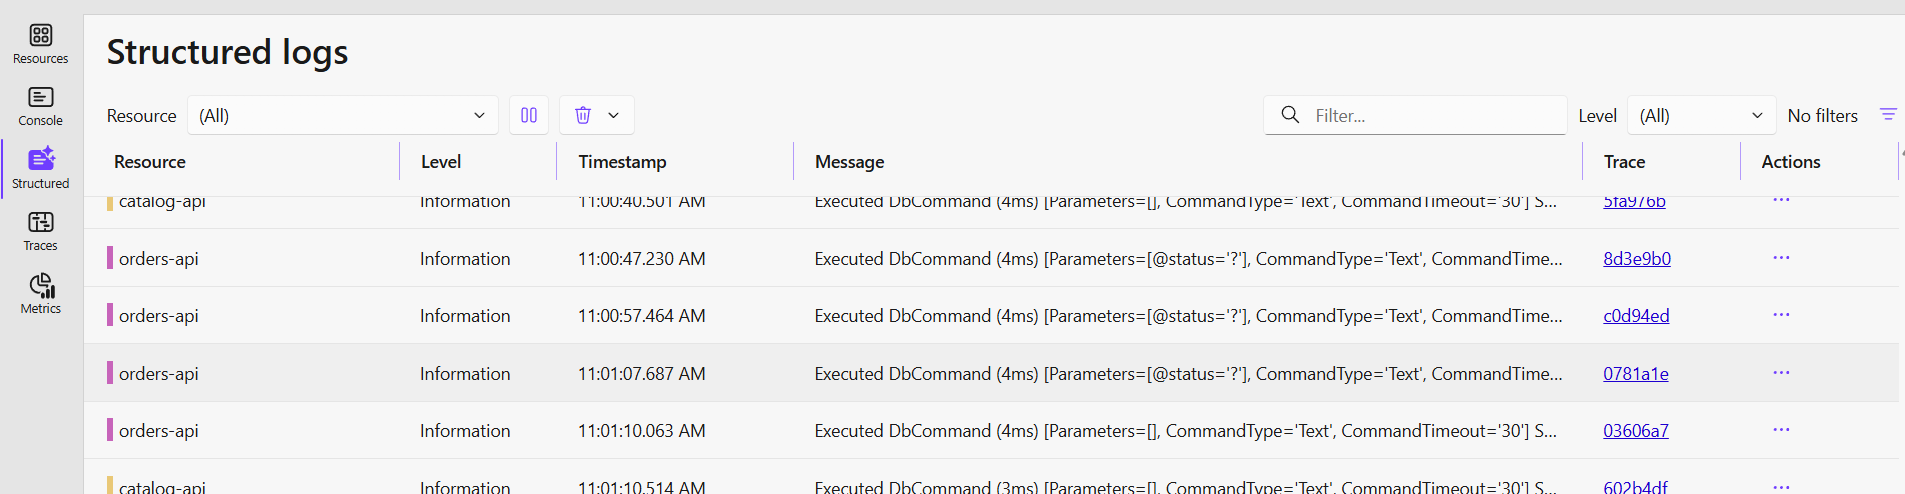Image resolution: width=1905 pixels, height=494 pixels.
Task: Open trace link c0d94ed
Action: [1636, 315]
